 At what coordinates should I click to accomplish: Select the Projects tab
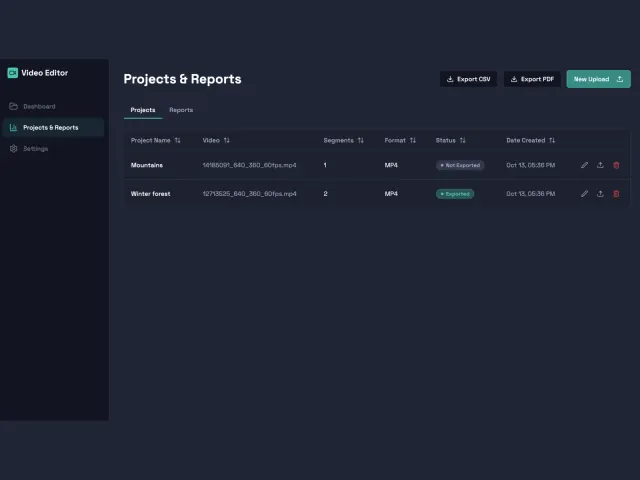143,110
